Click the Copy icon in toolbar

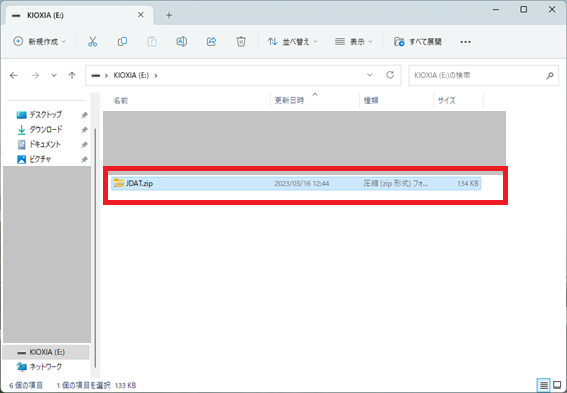(122, 42)
